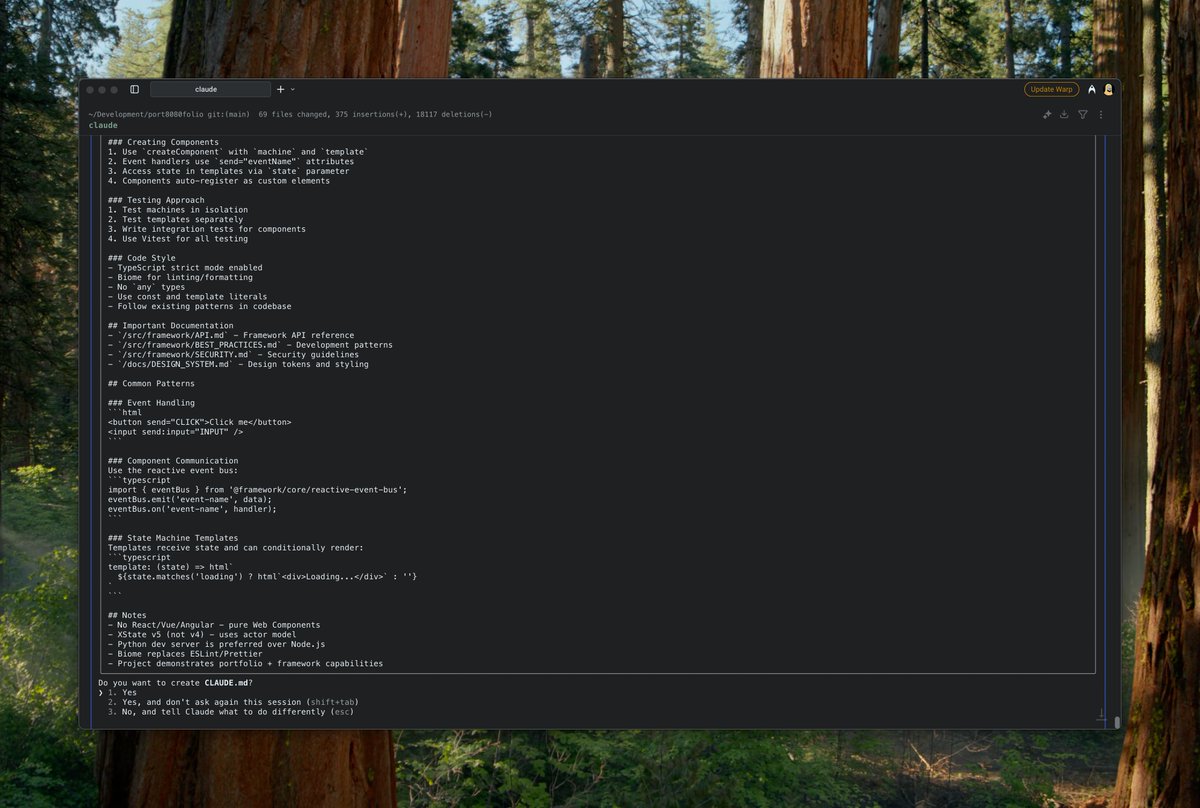This screenshot has height=808, width=1200.
Task: Click 'Do you want to create CLAUDE.md?' prompt
Action: (x=175, y=683)
